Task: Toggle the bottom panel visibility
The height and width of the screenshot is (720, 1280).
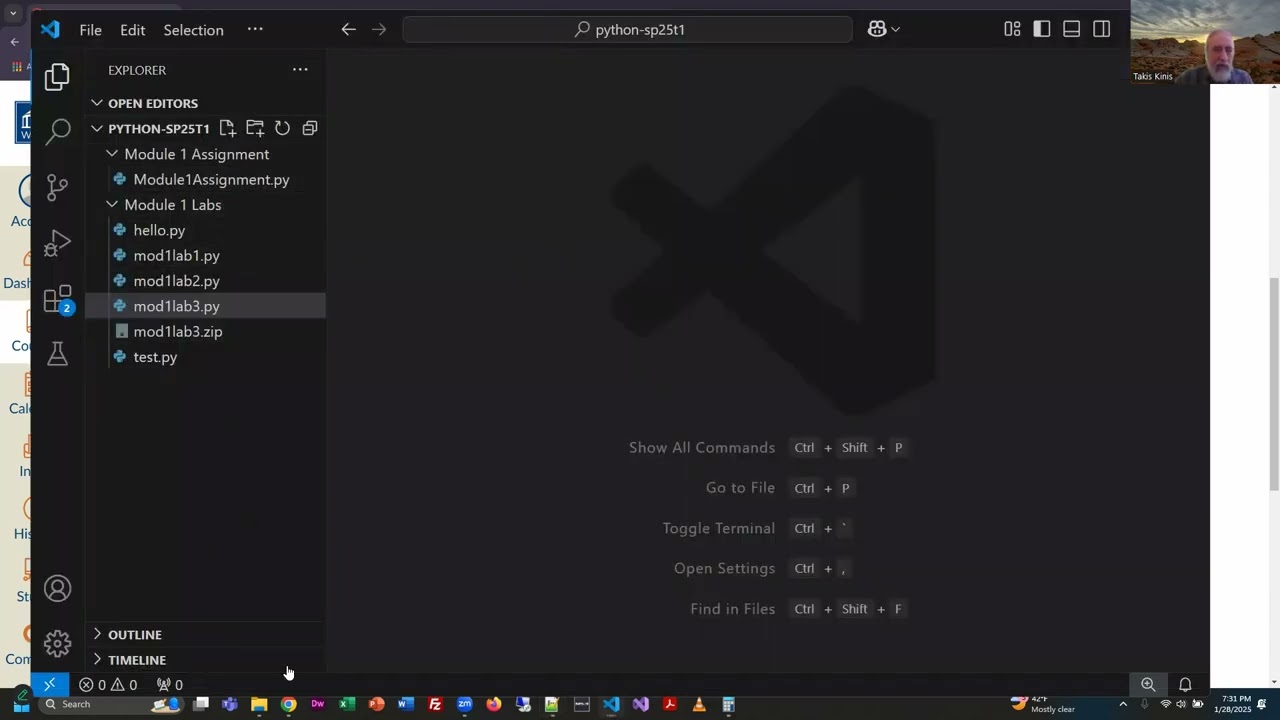Action: (1071, 30)
